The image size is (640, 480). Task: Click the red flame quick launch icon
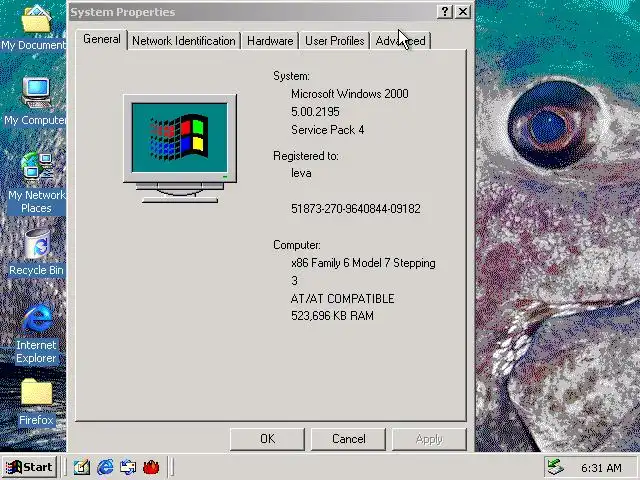(151, 467)
